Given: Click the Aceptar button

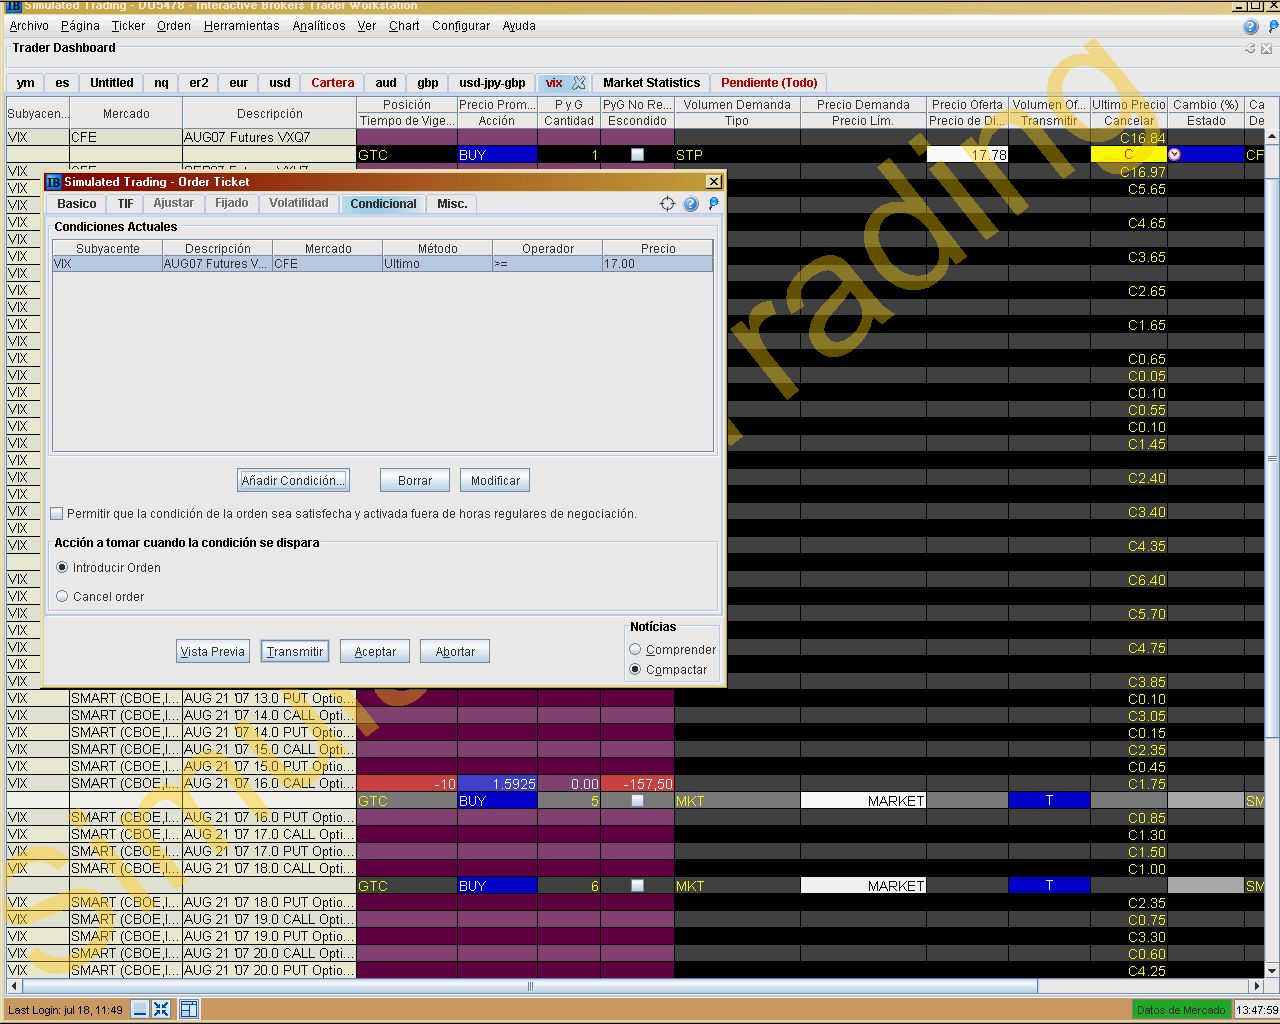Looking at the screenshot, I should pos(375,652).
